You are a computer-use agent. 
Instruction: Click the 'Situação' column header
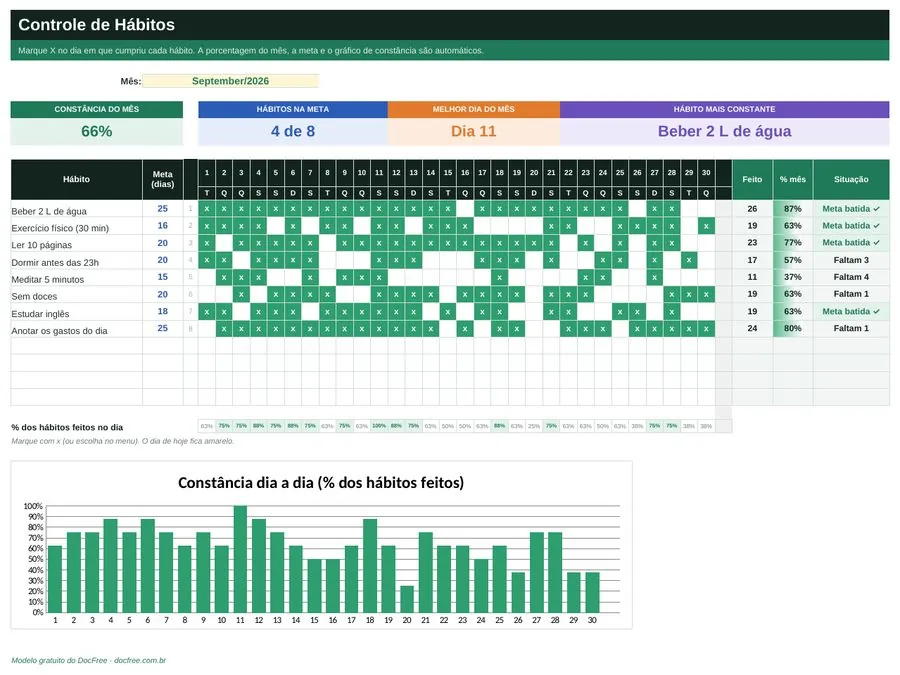(851, 179)
